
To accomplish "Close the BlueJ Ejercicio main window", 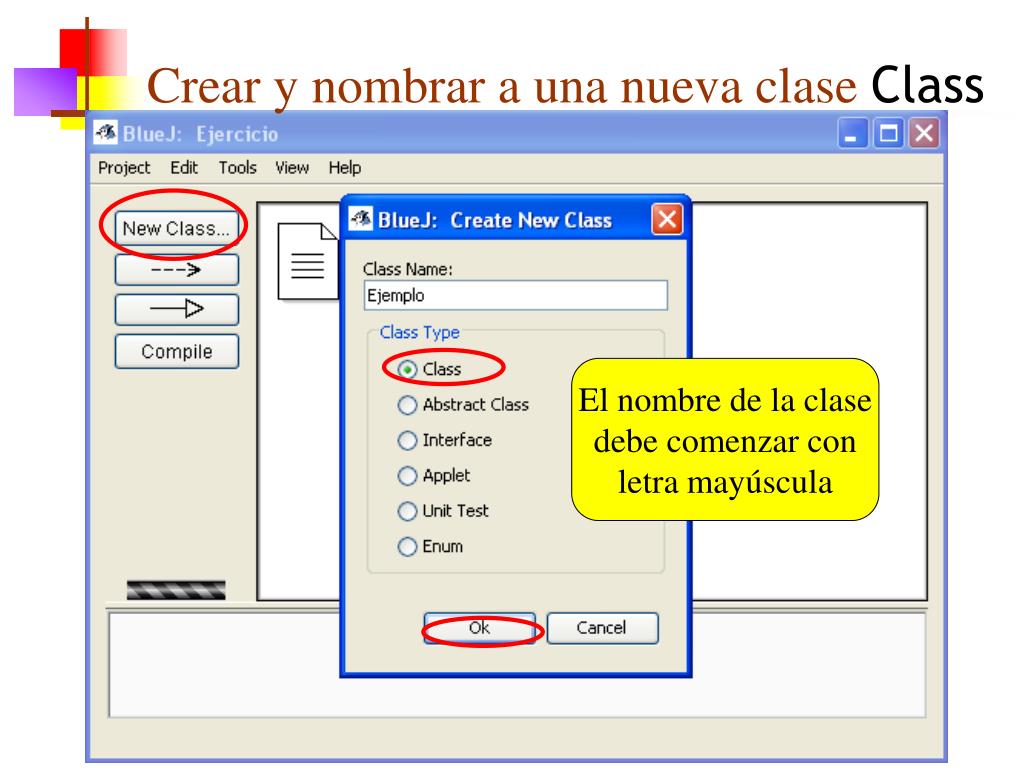I will [924, 133].
